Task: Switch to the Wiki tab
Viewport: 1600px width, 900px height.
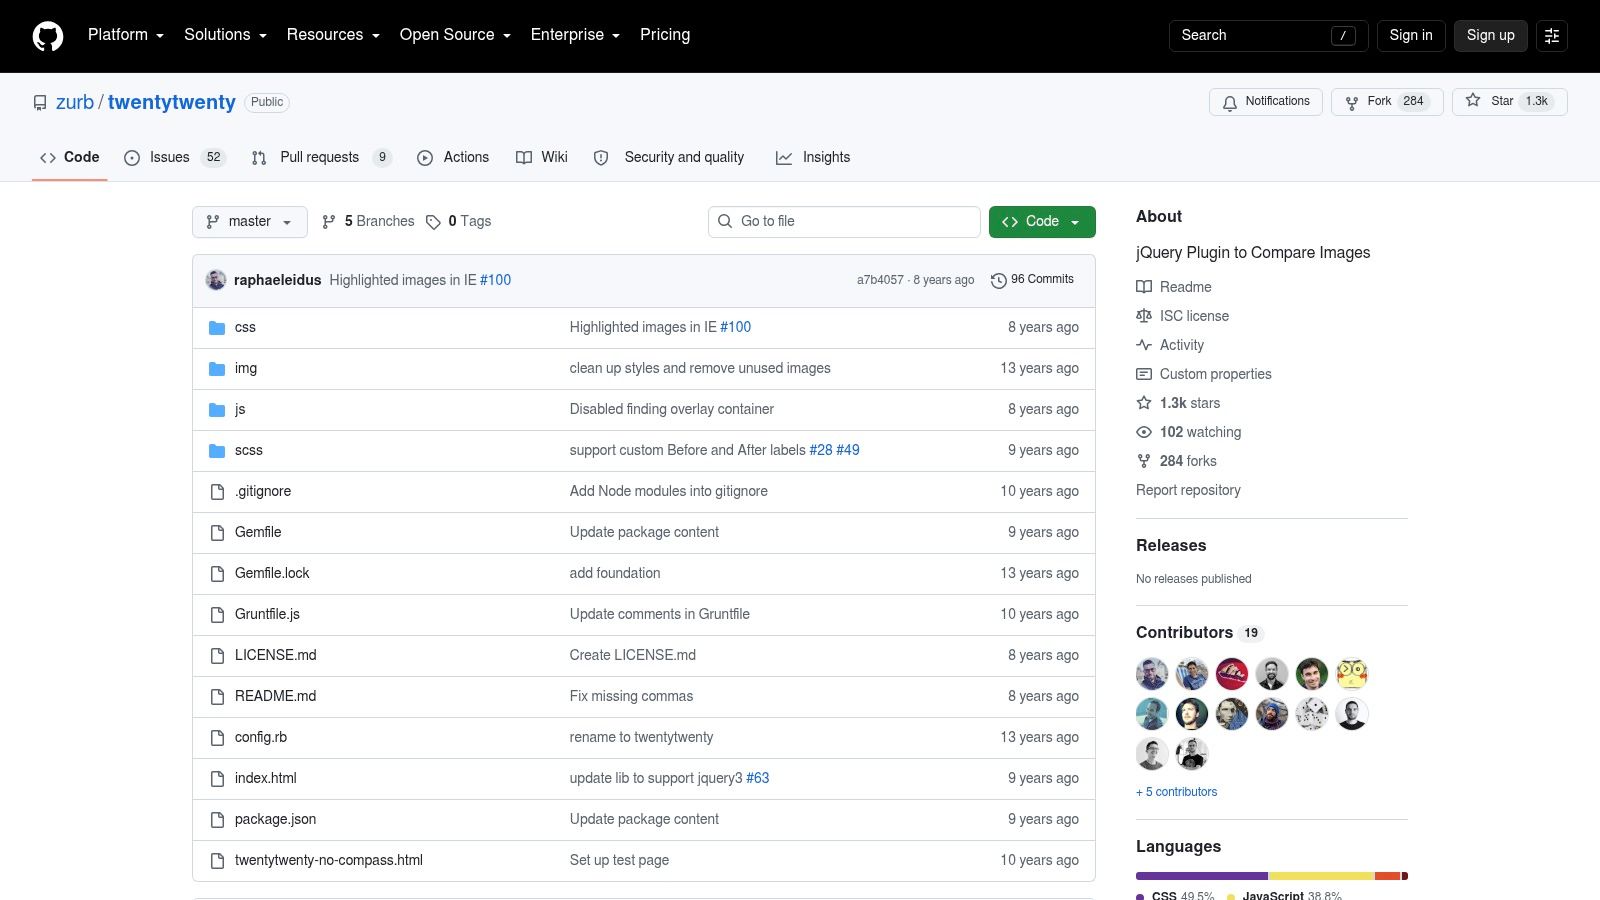Action: coord(542,158)
